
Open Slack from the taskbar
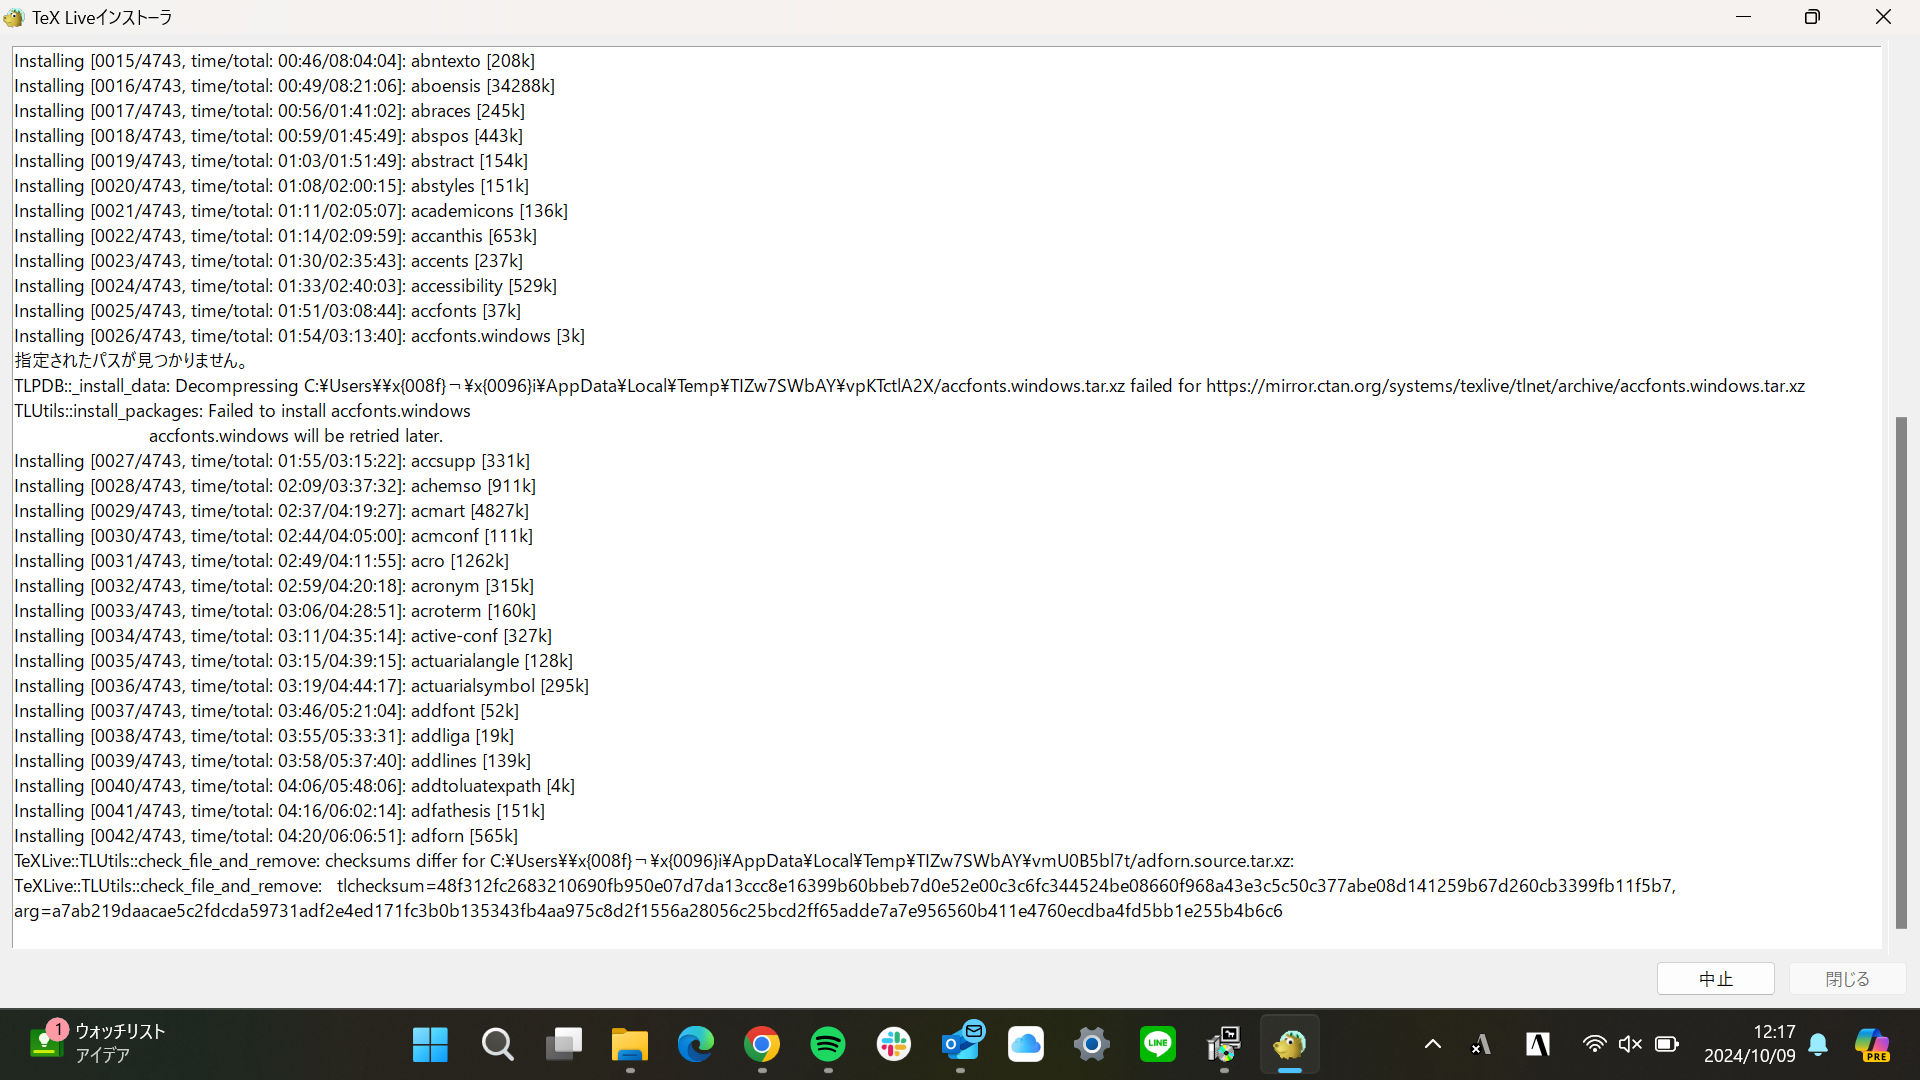[894, 1045]
